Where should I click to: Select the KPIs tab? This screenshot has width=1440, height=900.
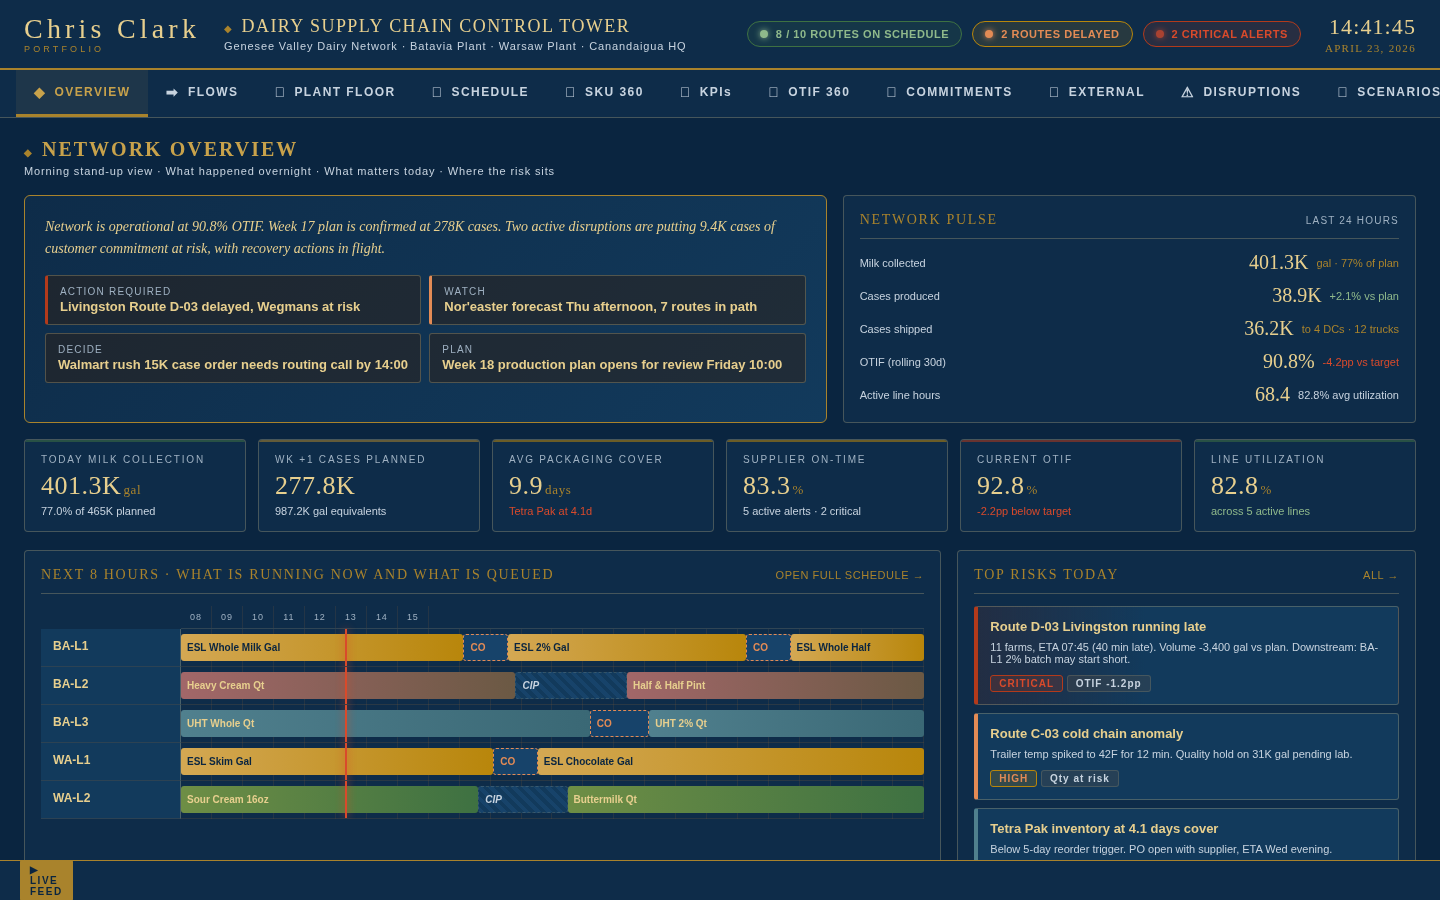point(706,92)
